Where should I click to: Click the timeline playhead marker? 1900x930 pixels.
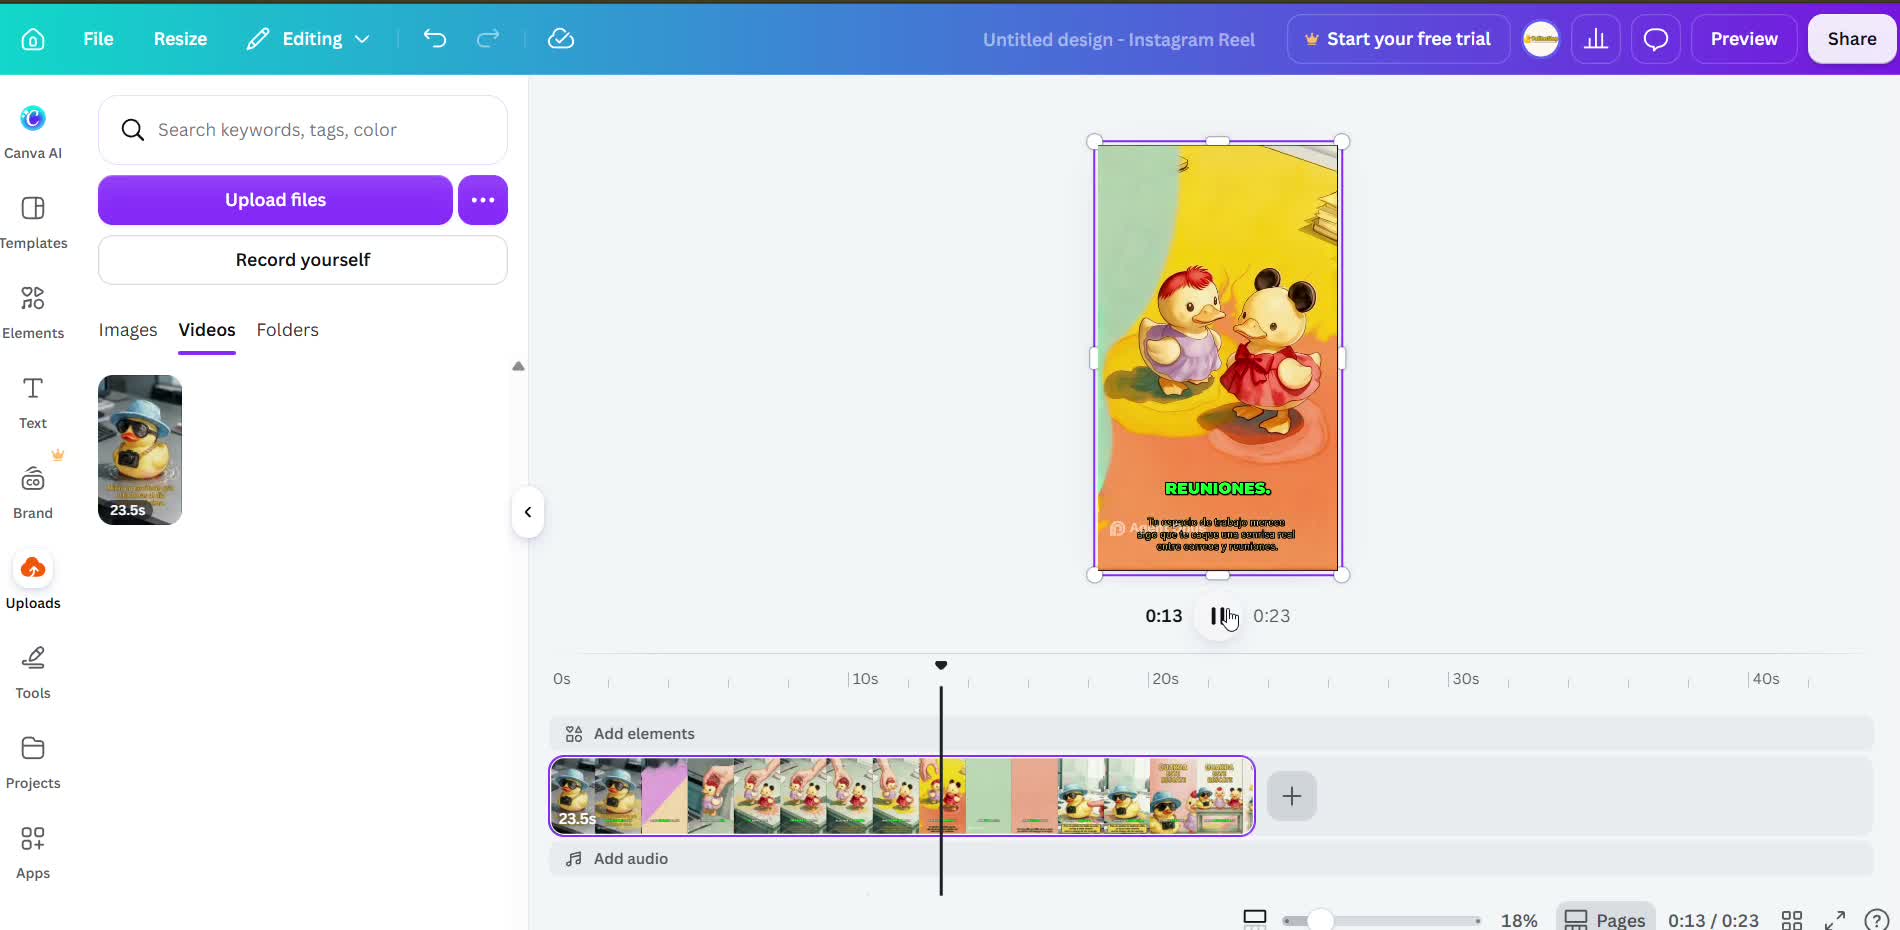[x=941, y=665]
